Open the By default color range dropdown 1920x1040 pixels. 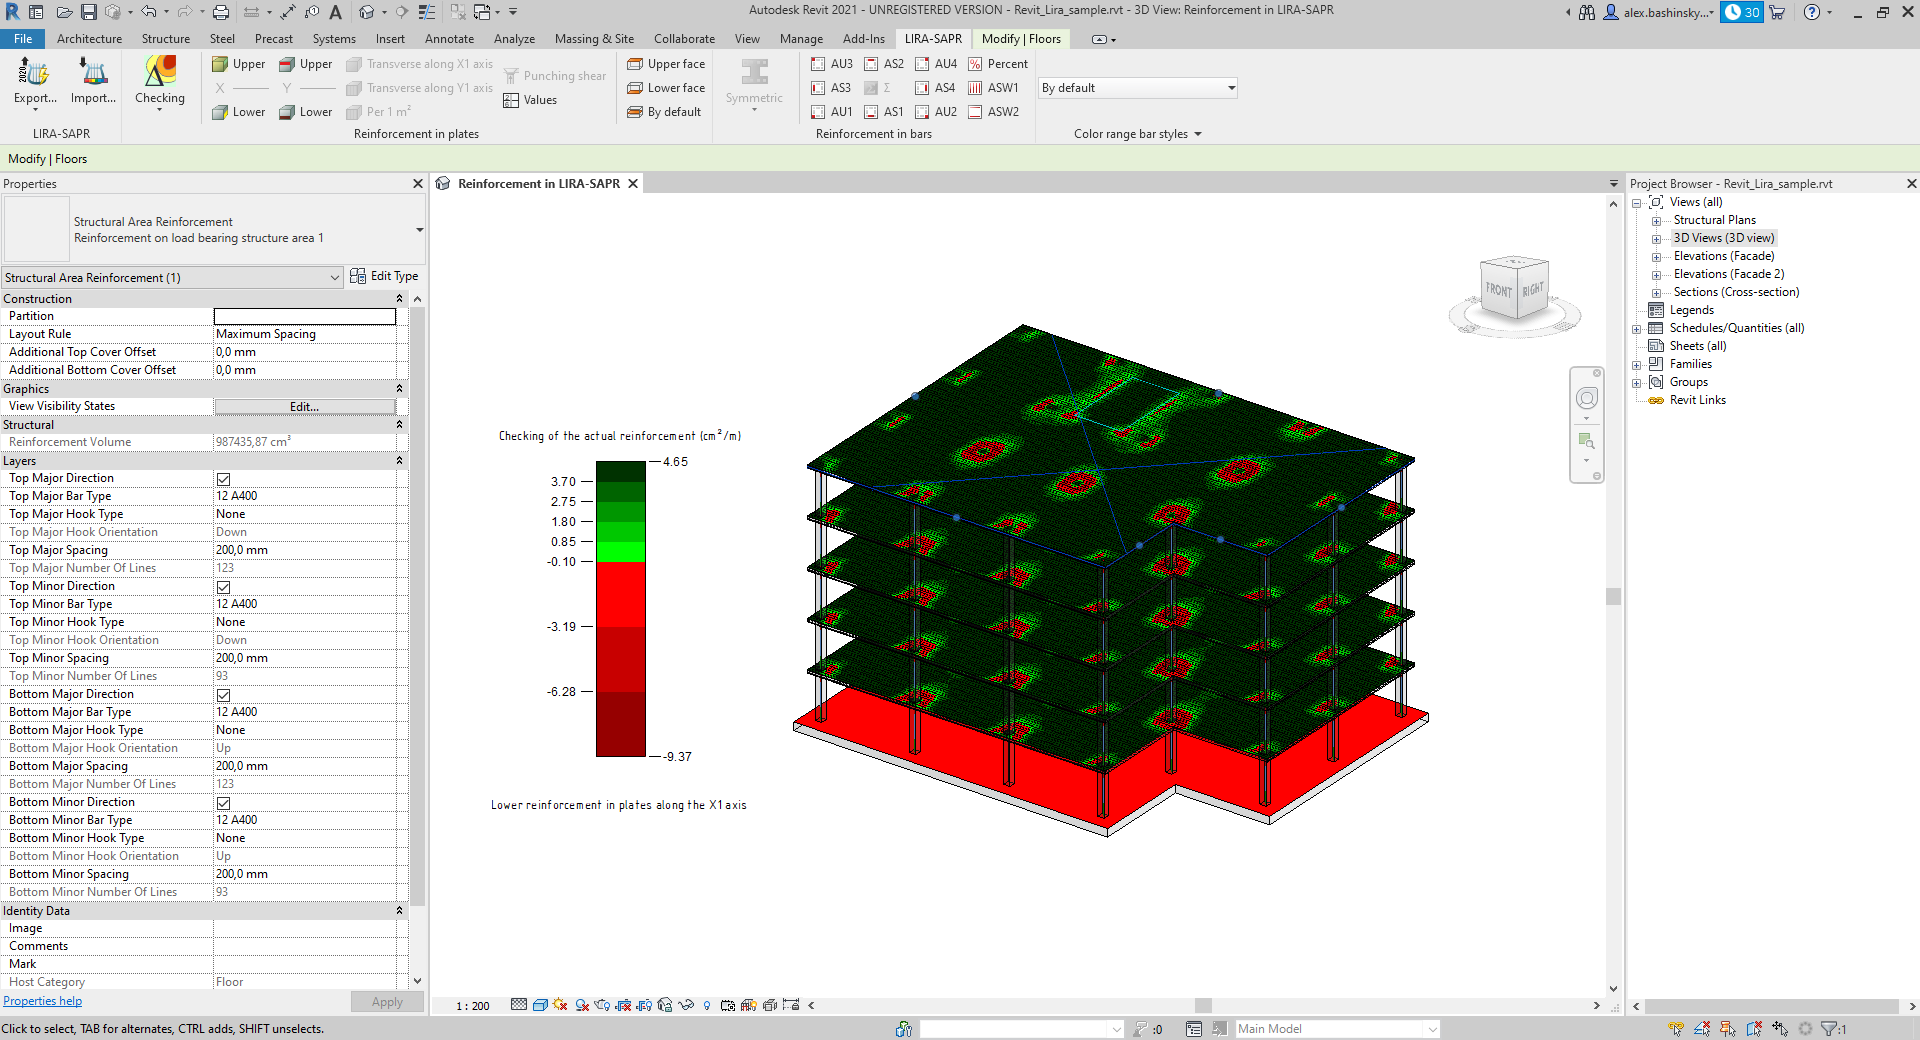pyautogui.click(x=1138, y=88)
